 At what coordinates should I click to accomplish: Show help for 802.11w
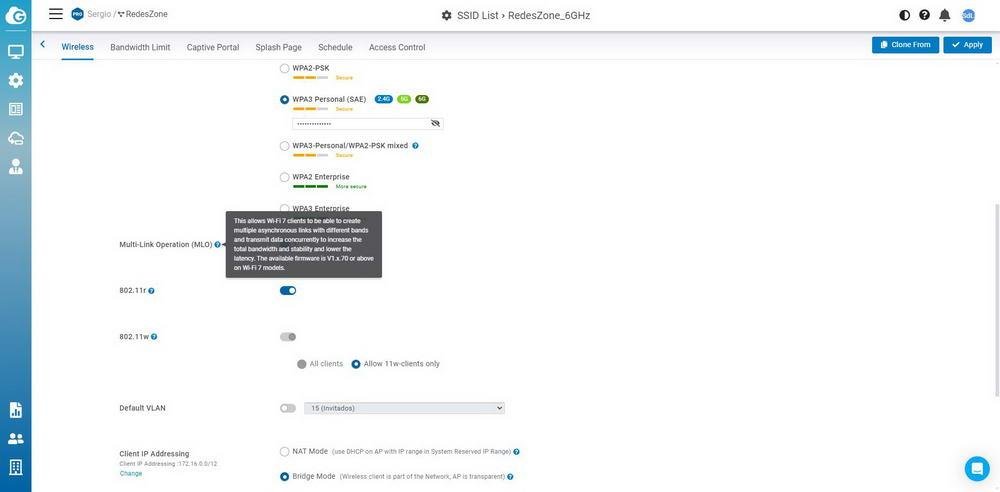pyautogui.click(x=154, y=337)
